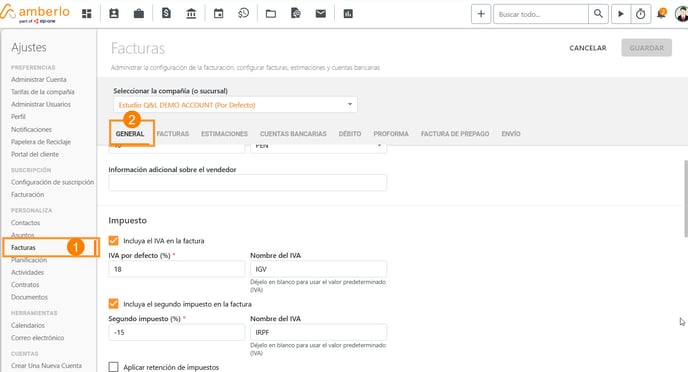Switch to the ESTIMACIONES tab
The height and width of the screenshot is (372, 688).
coord(225,134)
